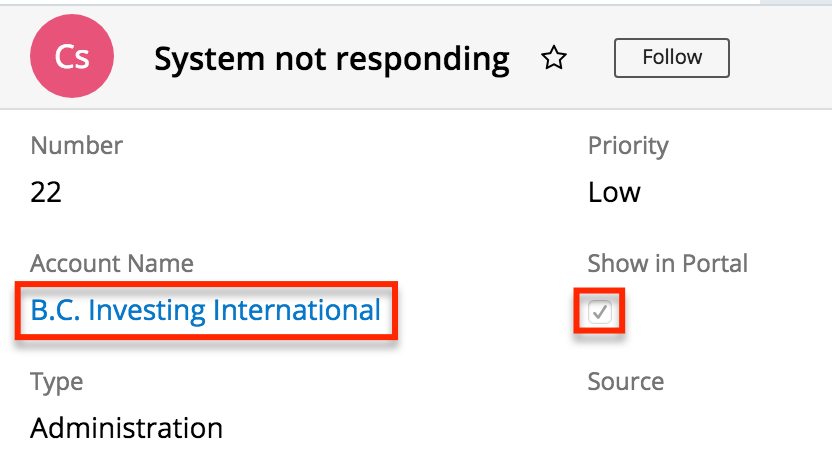This screenshot has height=460, width=832.
Task: Click the Source field label
Action: point(625,382)
